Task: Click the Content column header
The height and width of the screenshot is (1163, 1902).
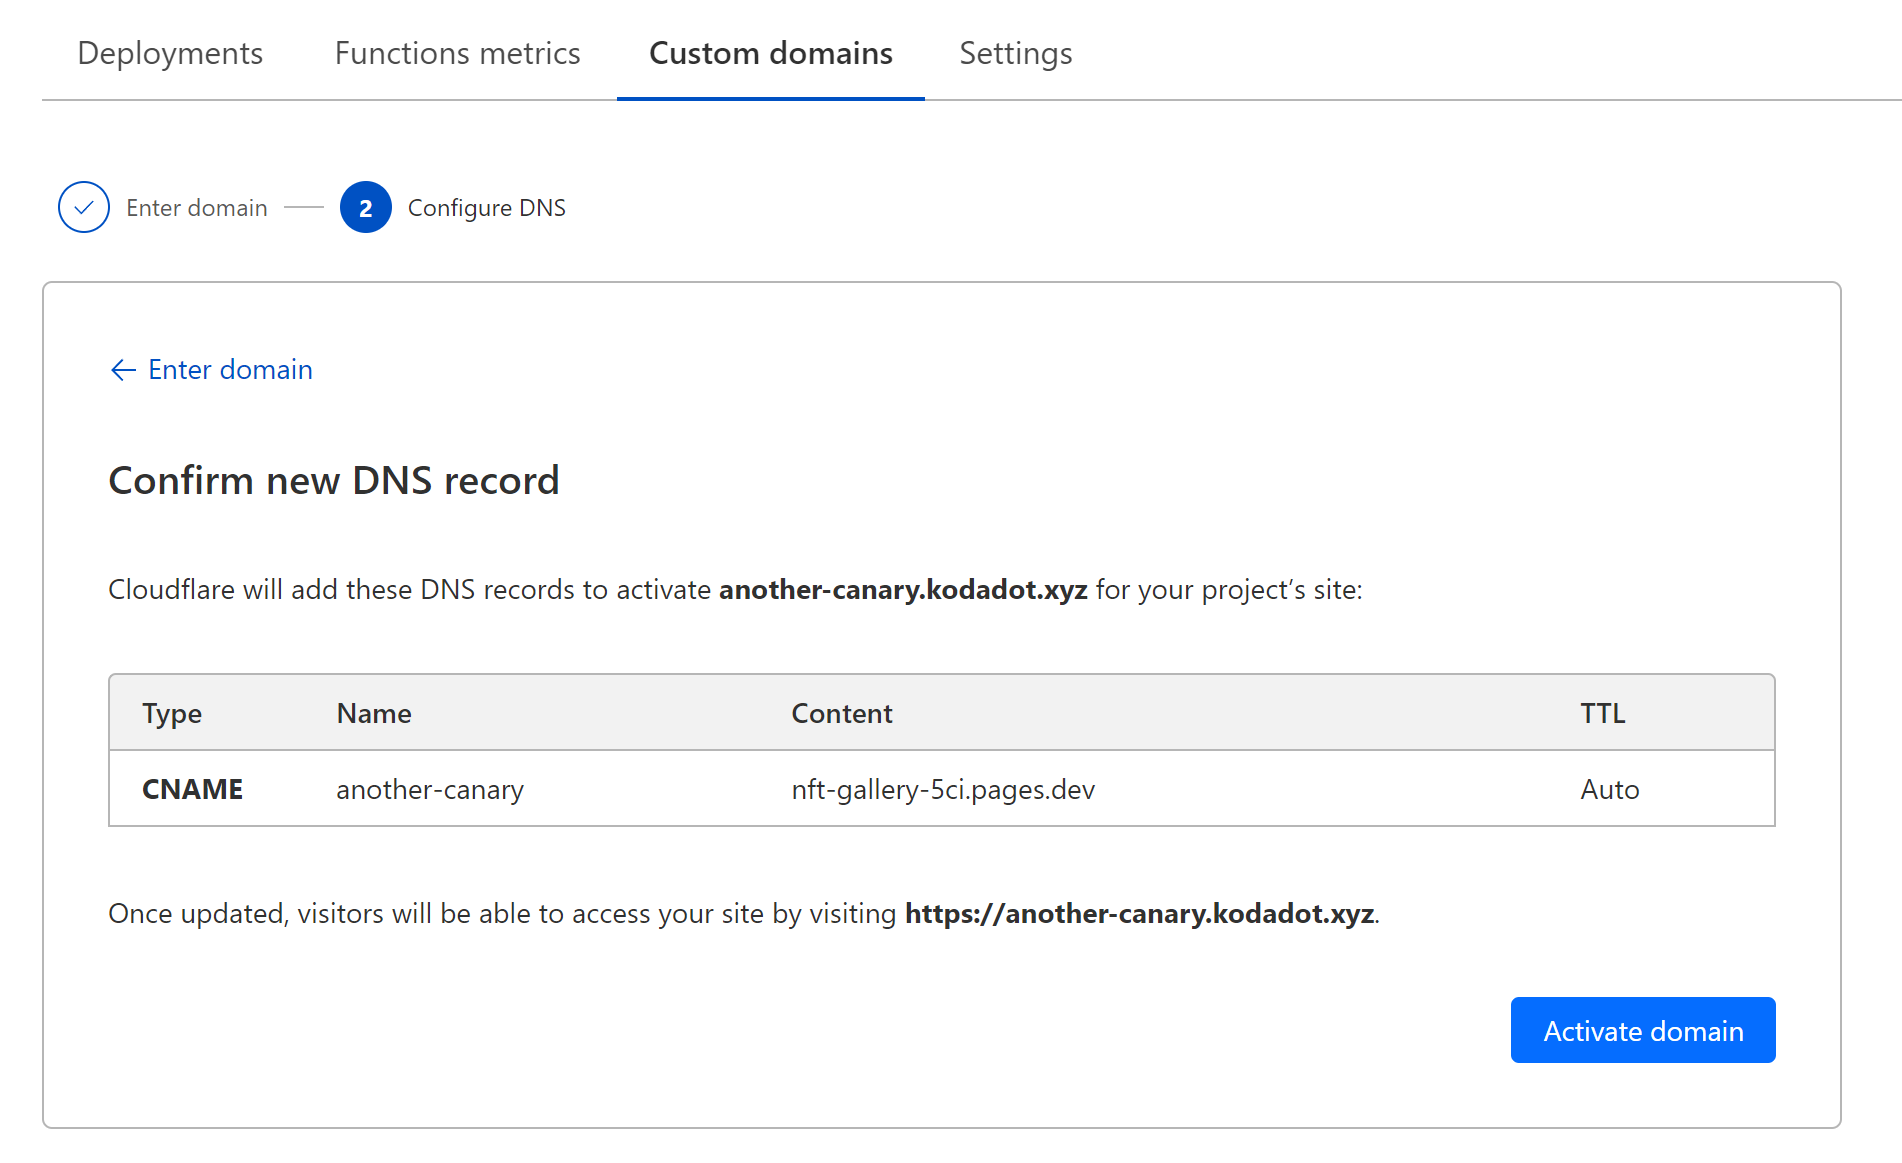Action: point(842,713)
